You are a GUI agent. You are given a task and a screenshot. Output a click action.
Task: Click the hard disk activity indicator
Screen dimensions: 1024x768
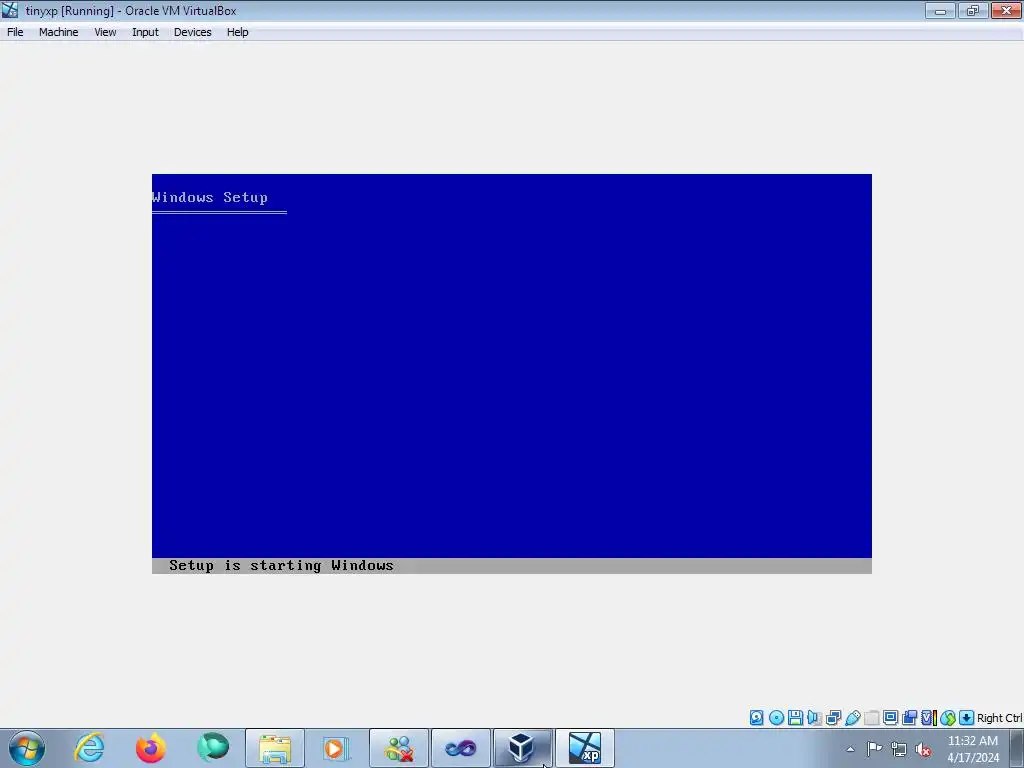click(756, 718)
